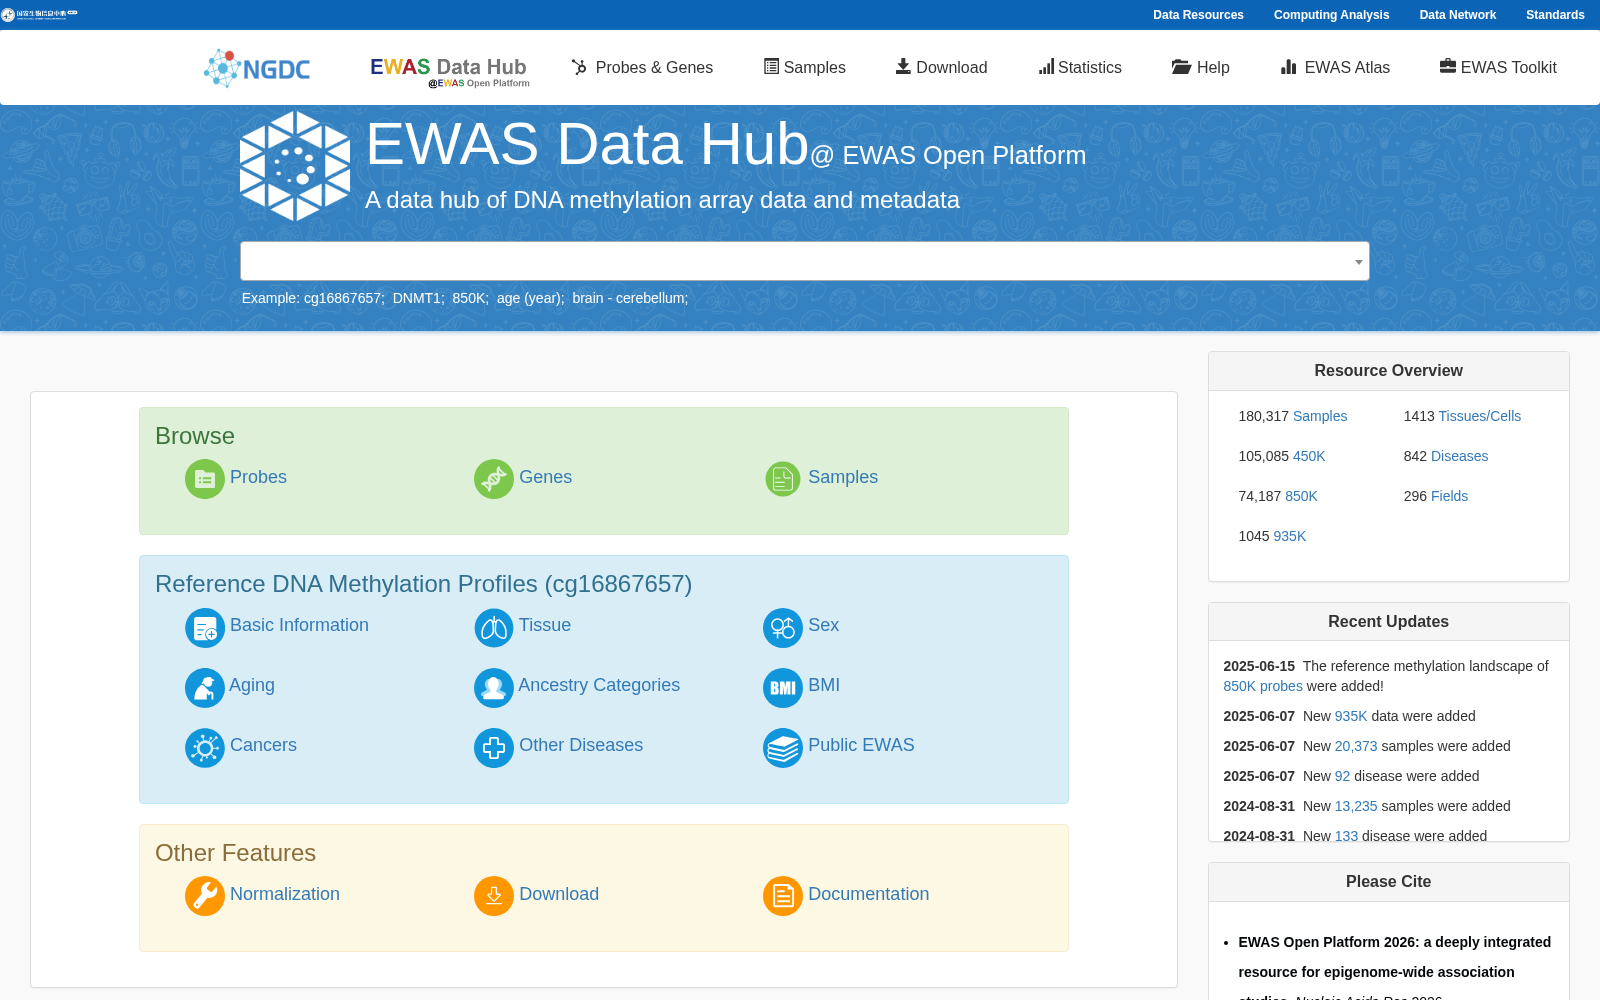Open Diseases in Resource Overview

click(x=1459, y=456)
